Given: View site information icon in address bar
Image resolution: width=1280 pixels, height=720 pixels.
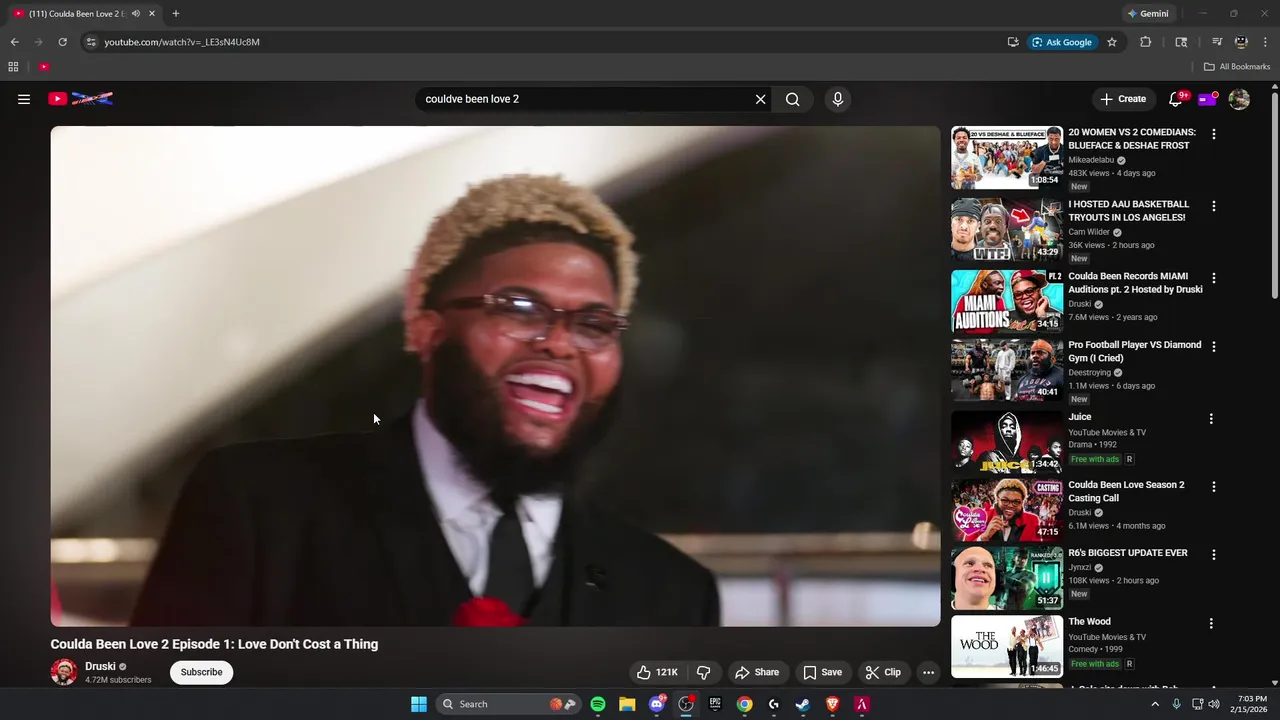Looking at the screenshot, I should (91, 42).
